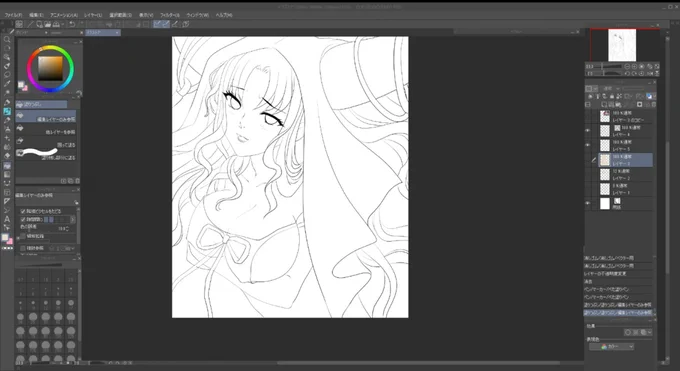The width and height of the screenshot is (680, 371).
Task: Click the Navigator zoom out icon
Action: 627,66
